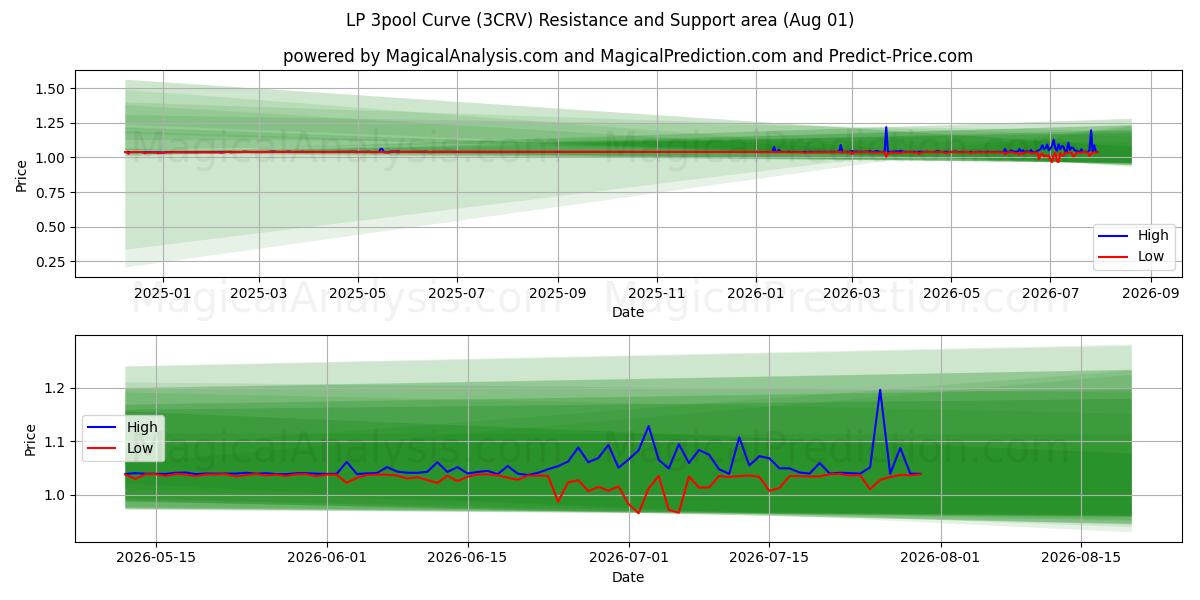Click the 1.1 price tick on the bottom chart

pos(57,442)
